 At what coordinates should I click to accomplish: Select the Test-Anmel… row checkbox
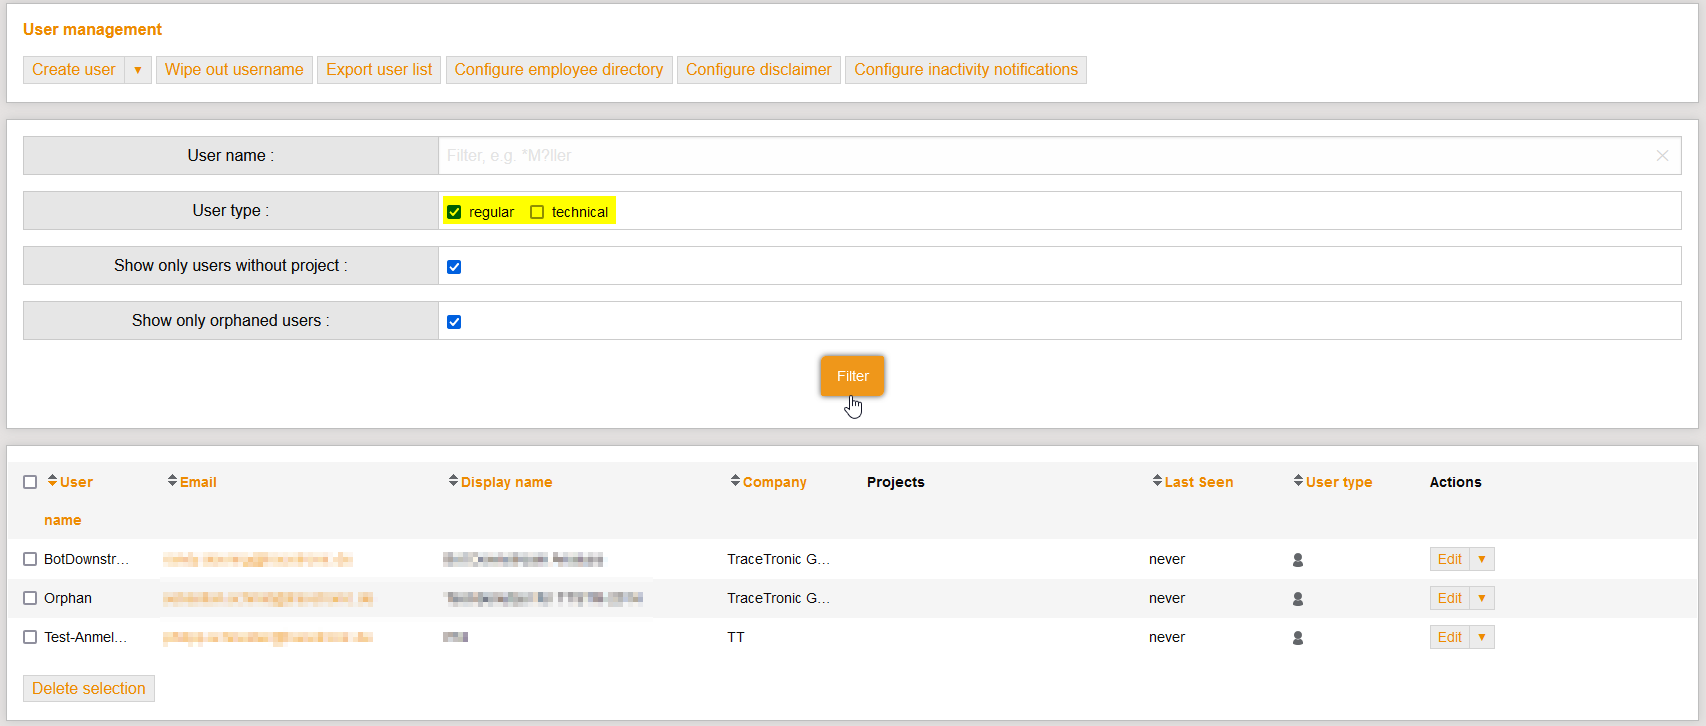click(x=30, y=637)
